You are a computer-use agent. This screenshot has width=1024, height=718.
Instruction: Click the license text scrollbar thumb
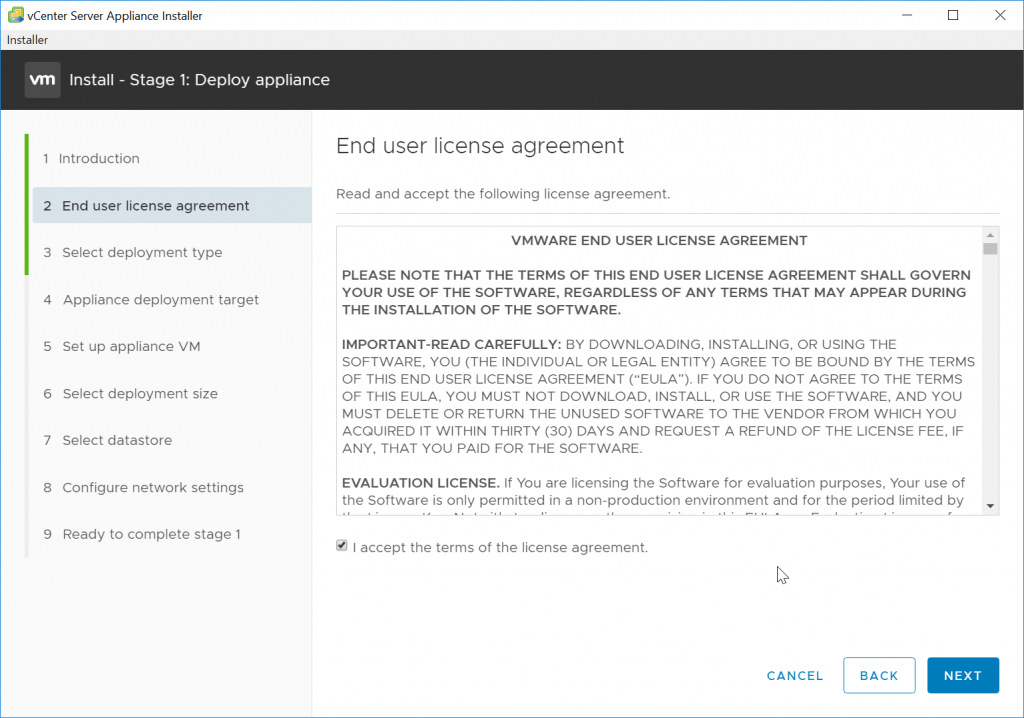pos(991,249)
